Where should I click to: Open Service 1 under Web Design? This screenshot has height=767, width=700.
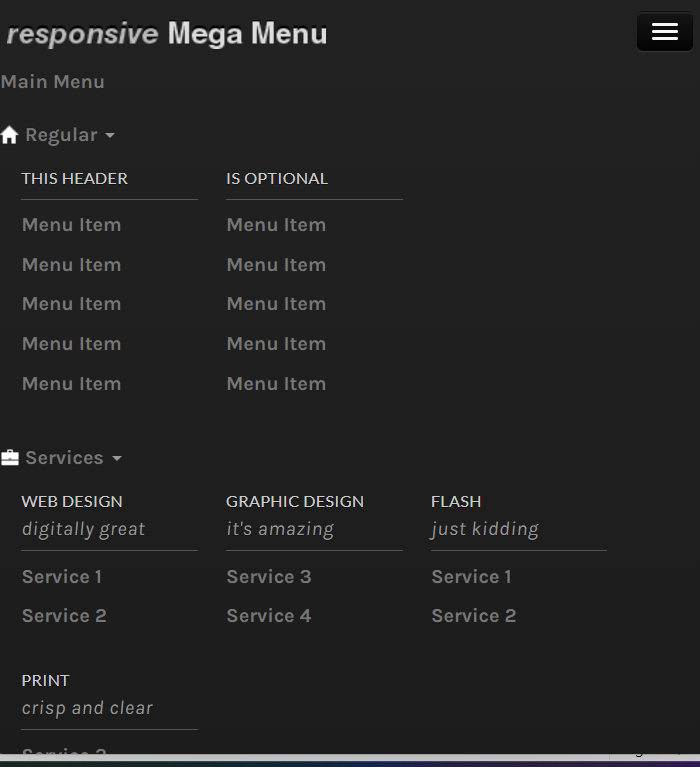coord(62,577)
